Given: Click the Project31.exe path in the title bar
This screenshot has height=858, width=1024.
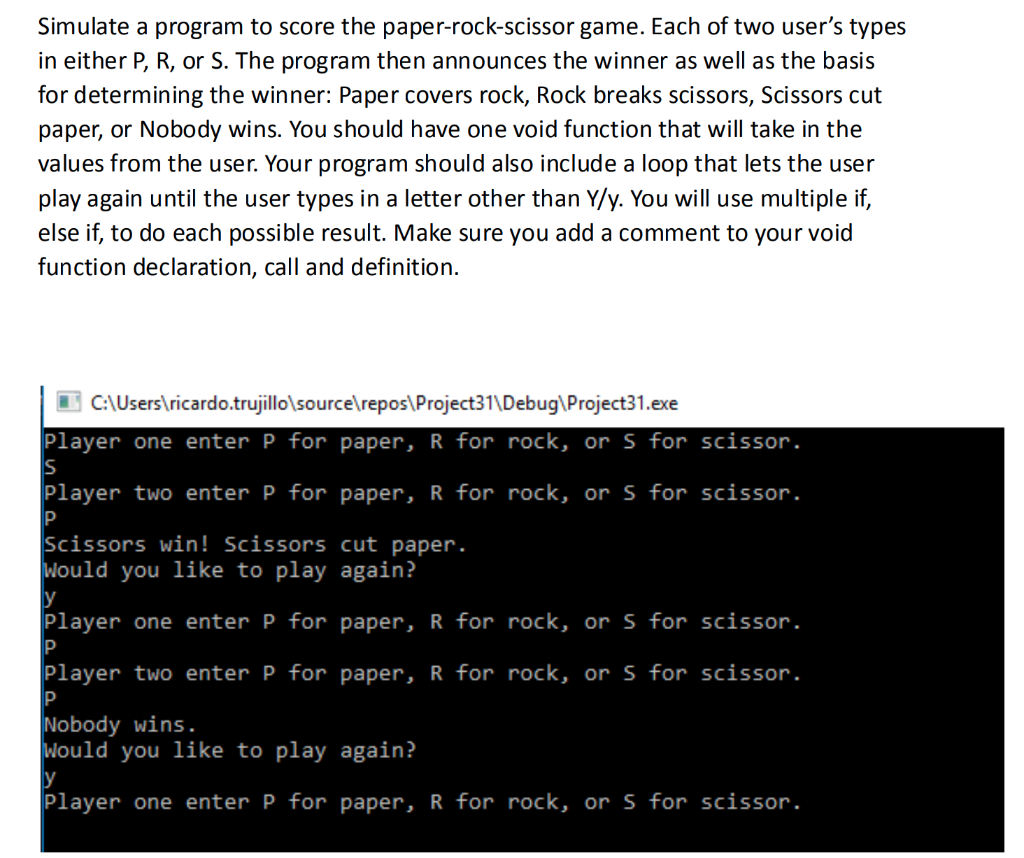Looking at the screenshot, I should pos(384,403).
